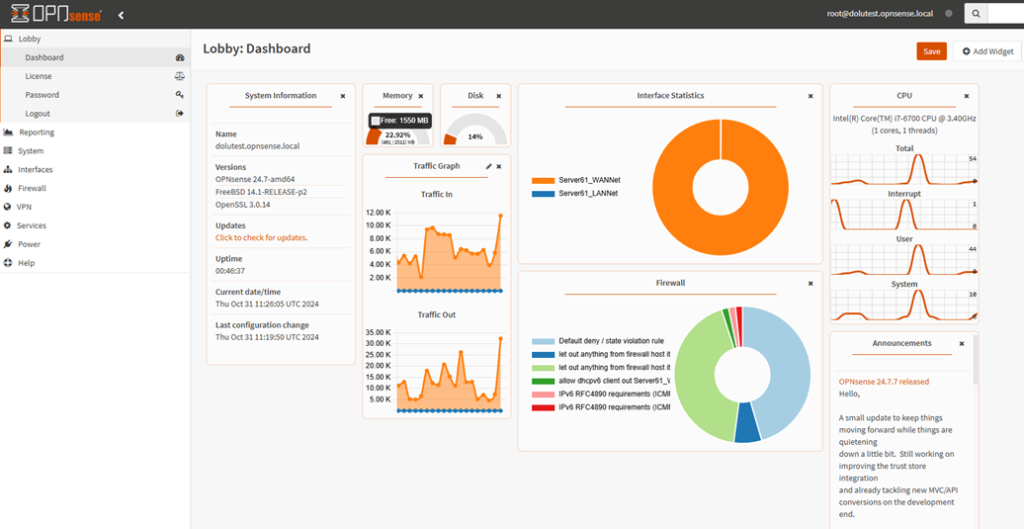
Task: Click the Password key icon
Action: [x=180, y=95]
